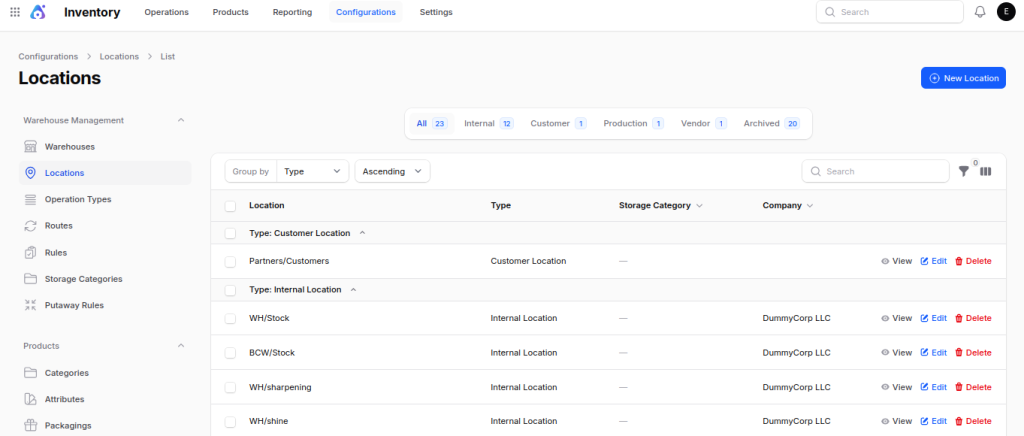This screenshot has height=436, width=1024.
Task: Tick the checkbox for Partners/Customers row
Action: pyautogui.click(x=230, y=261)
